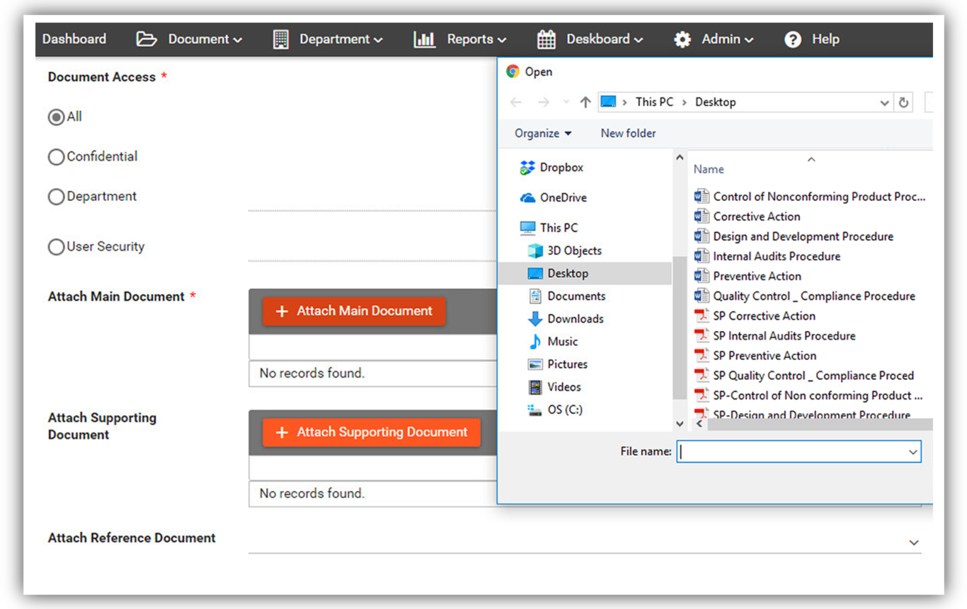Click the Chrome icon in Open dialog title
Screen dimensions: 967x609
(x=512, y=72)
